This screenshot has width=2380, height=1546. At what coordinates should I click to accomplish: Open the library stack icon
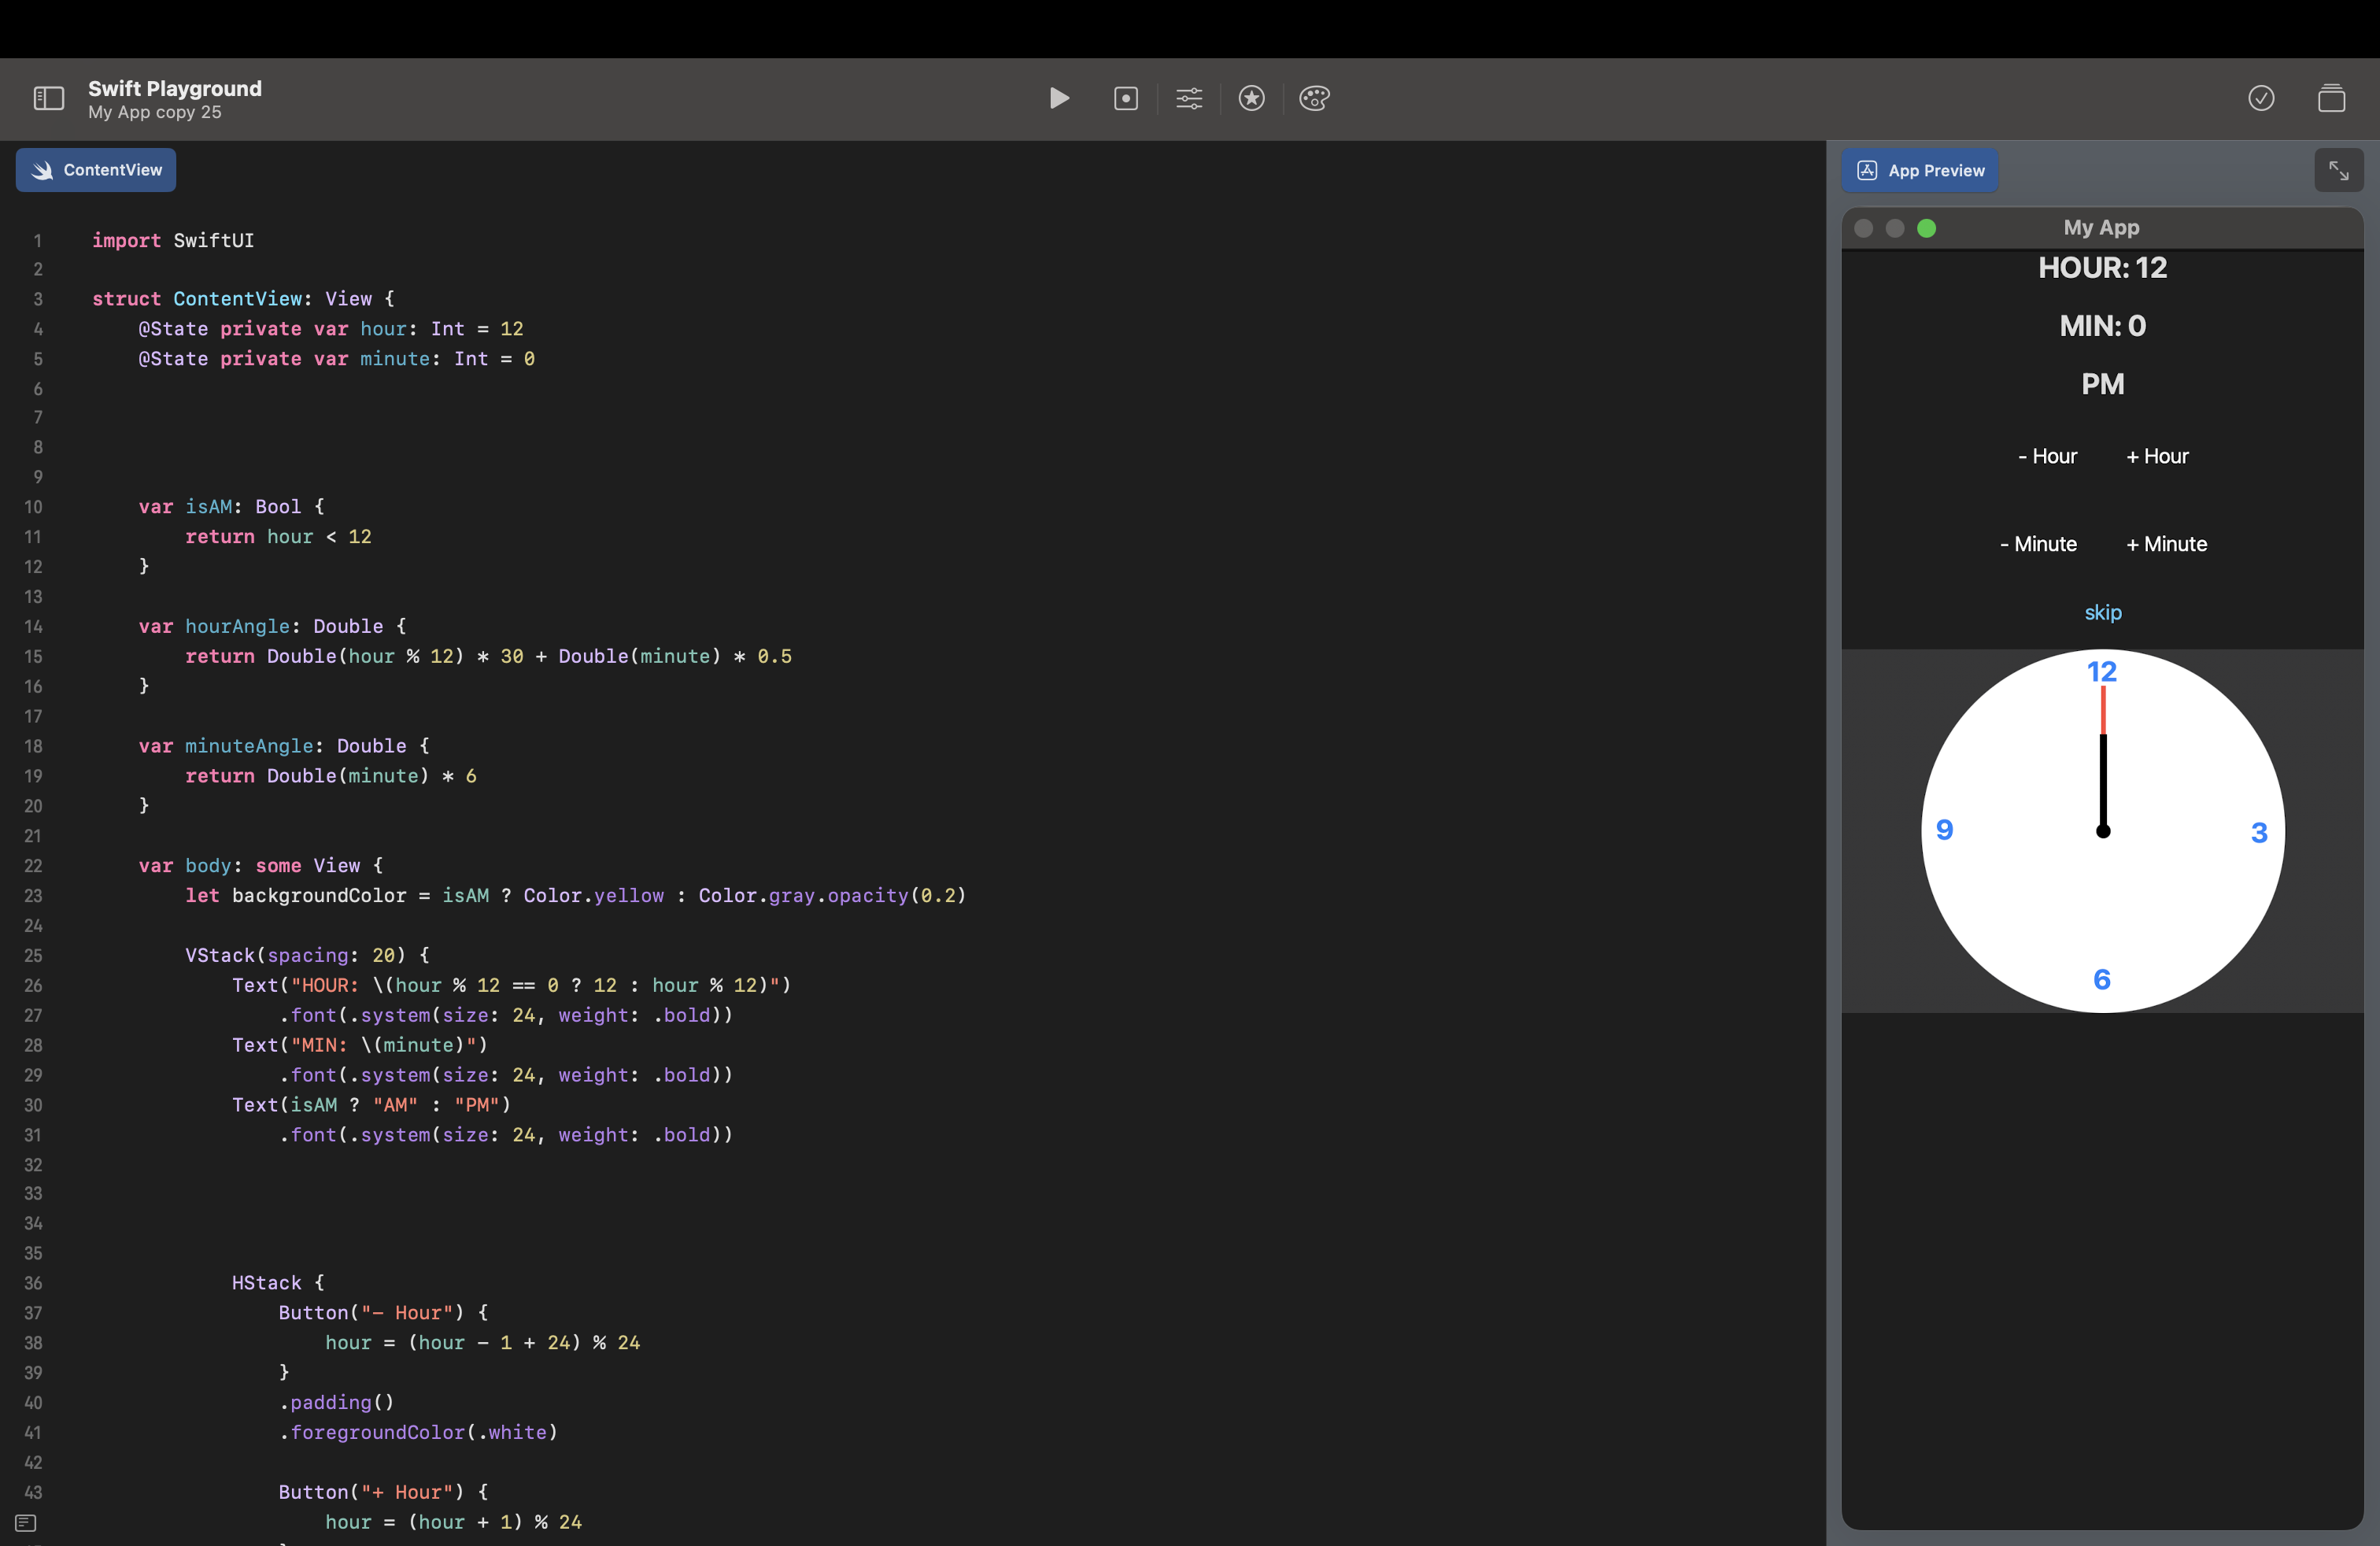coord(2331,98)
